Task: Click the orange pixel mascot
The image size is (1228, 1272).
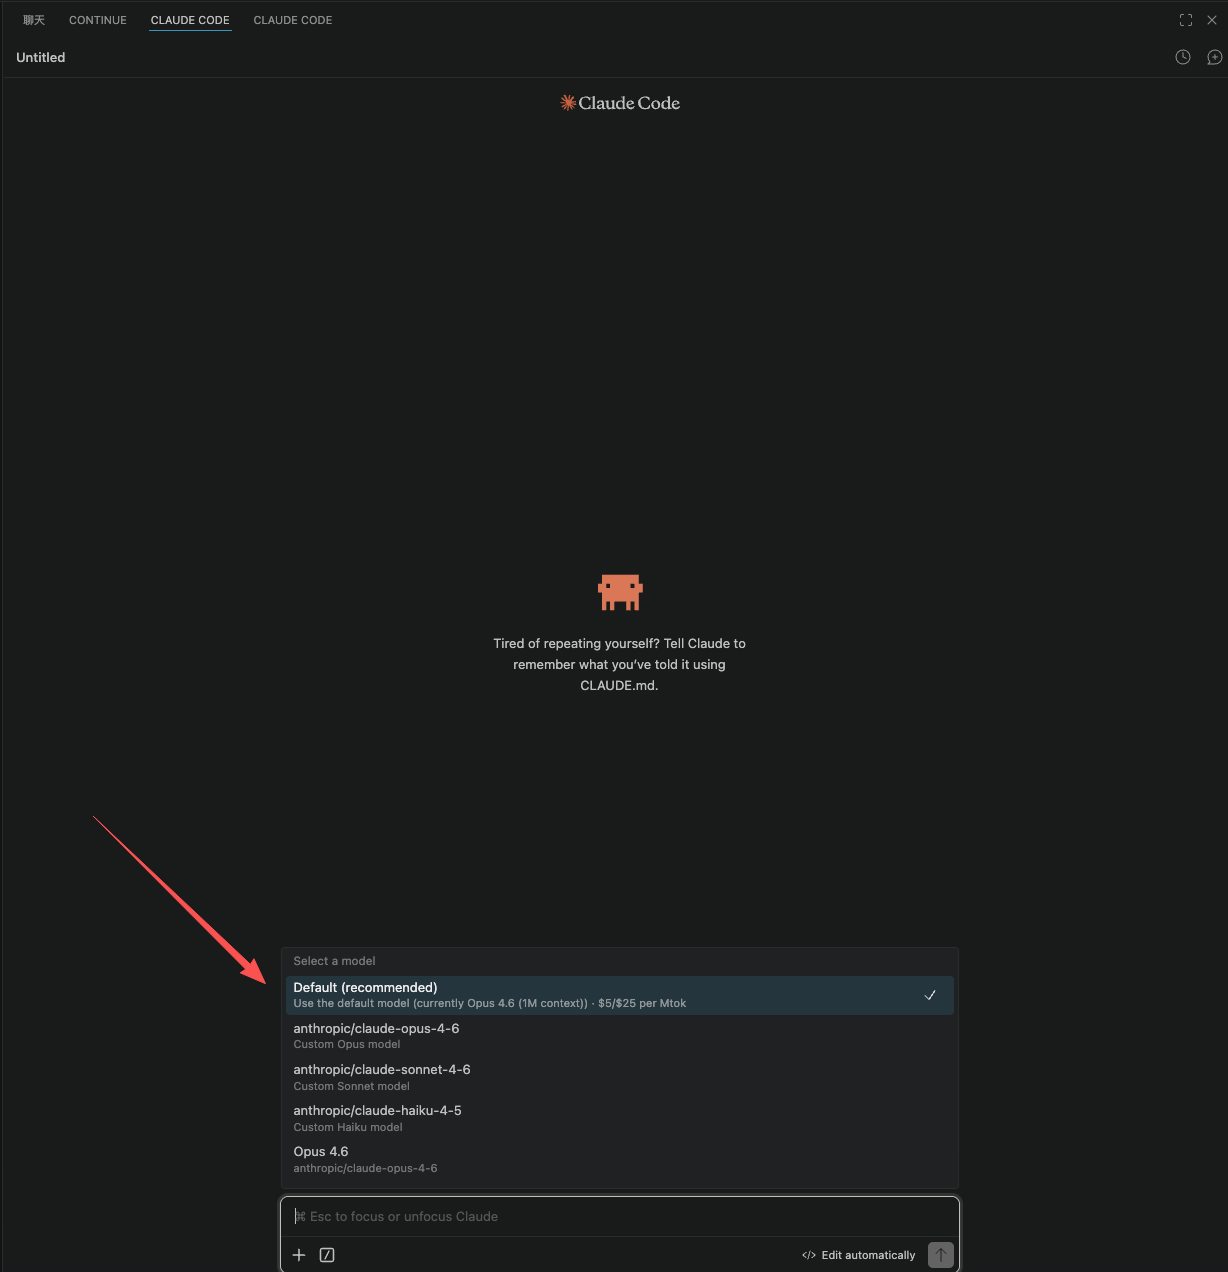Action: click(620, 592)
